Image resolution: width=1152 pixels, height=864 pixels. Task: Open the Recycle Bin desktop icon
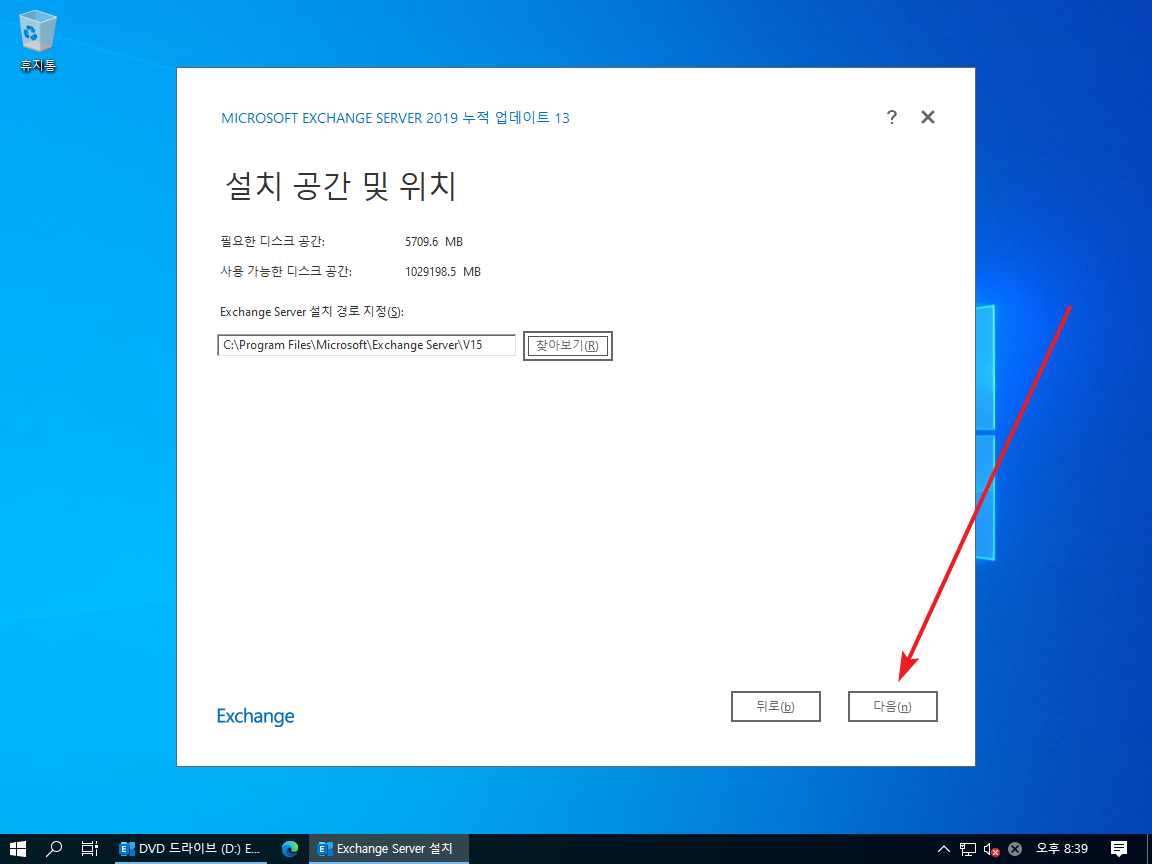(x=37, y=41)
